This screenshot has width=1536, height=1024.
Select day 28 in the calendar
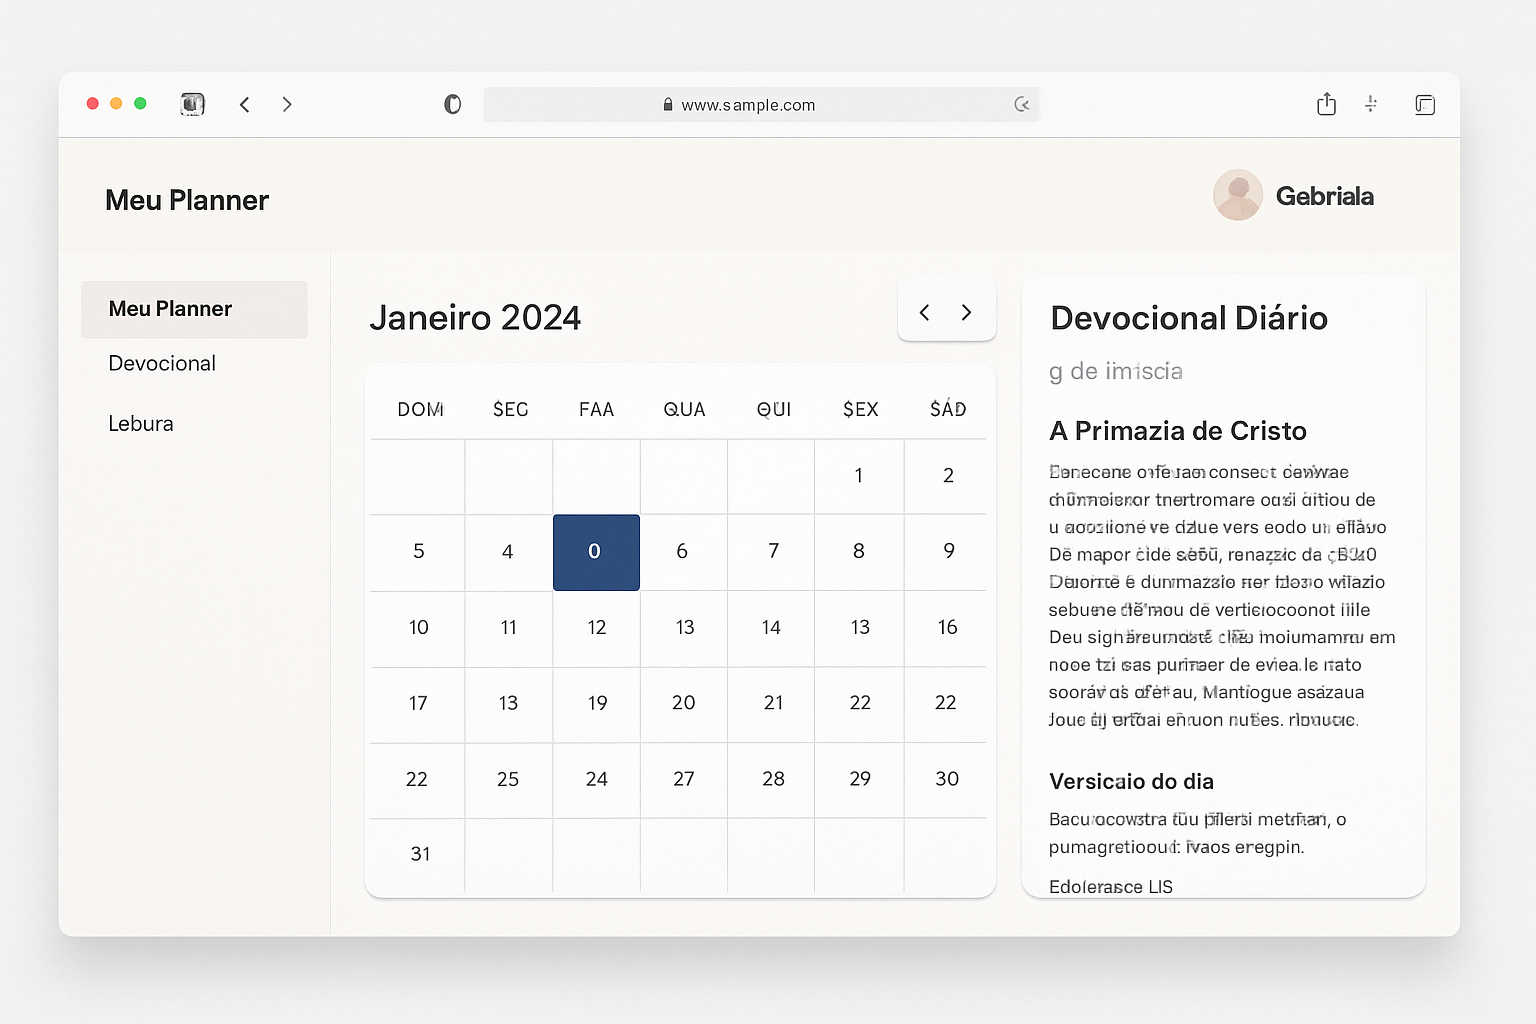click(x=772, y=780)
